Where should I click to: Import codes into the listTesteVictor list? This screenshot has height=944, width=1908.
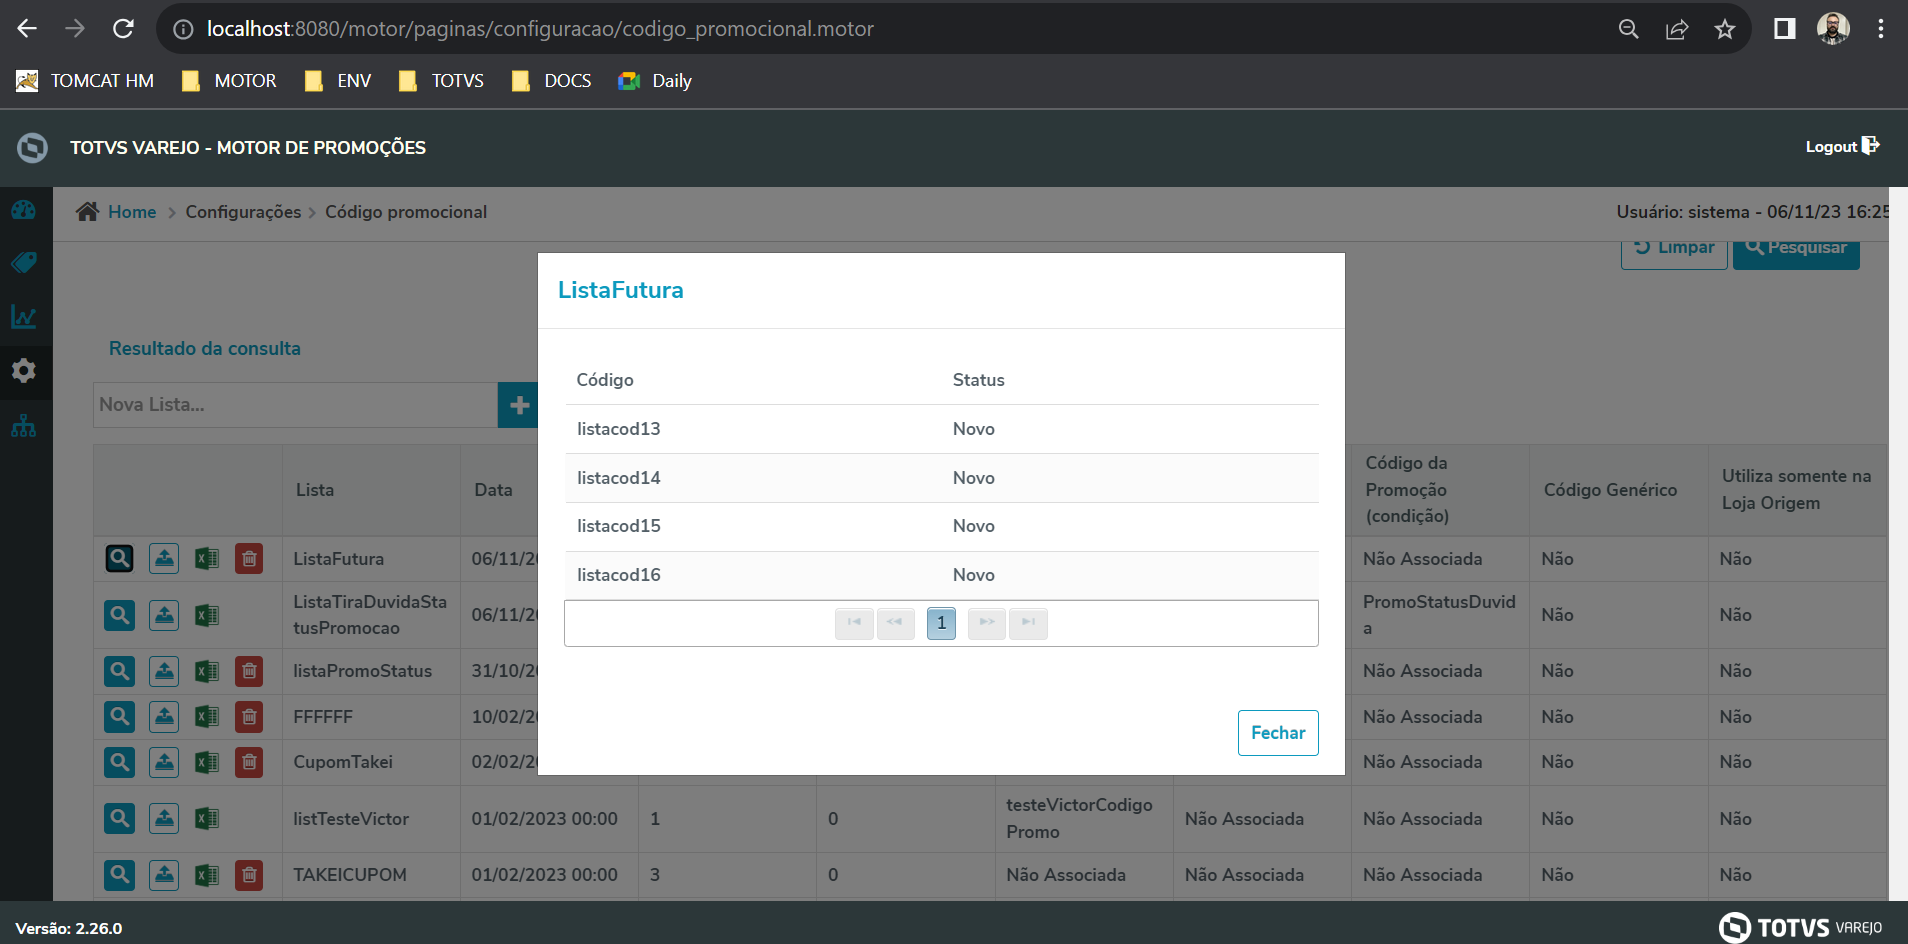click(x=164, y=818)
